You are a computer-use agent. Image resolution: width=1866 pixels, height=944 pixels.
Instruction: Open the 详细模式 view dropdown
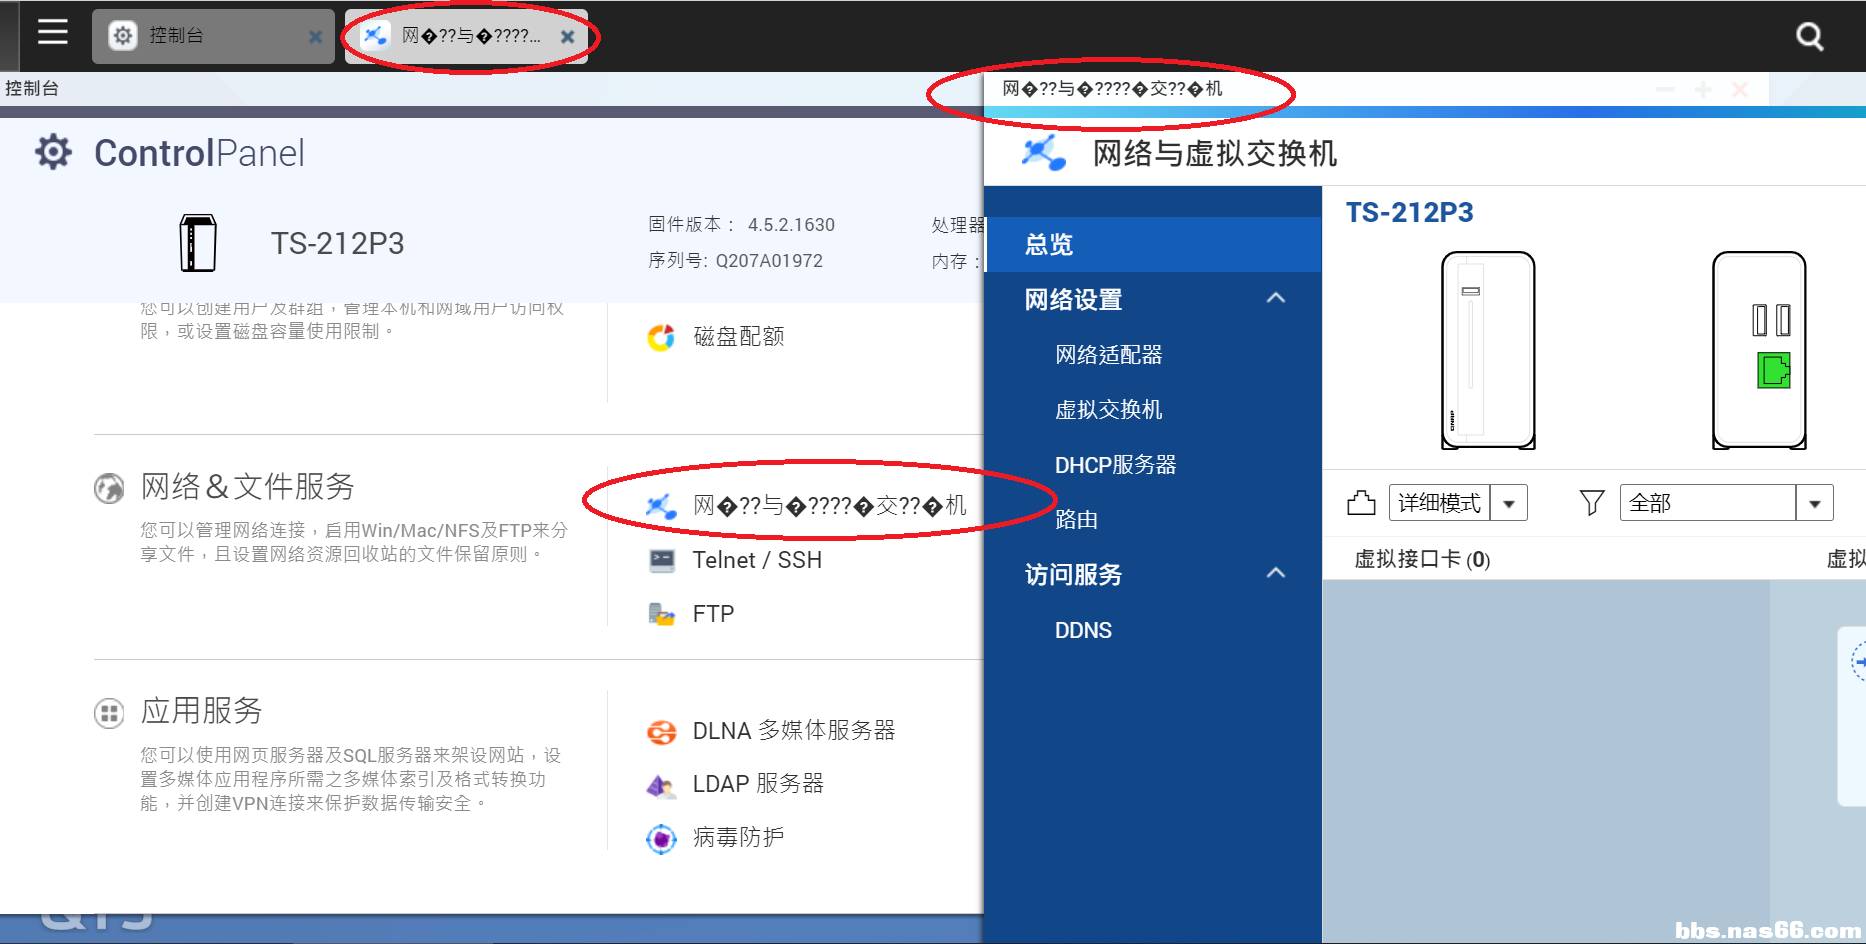coord(1509,503)
